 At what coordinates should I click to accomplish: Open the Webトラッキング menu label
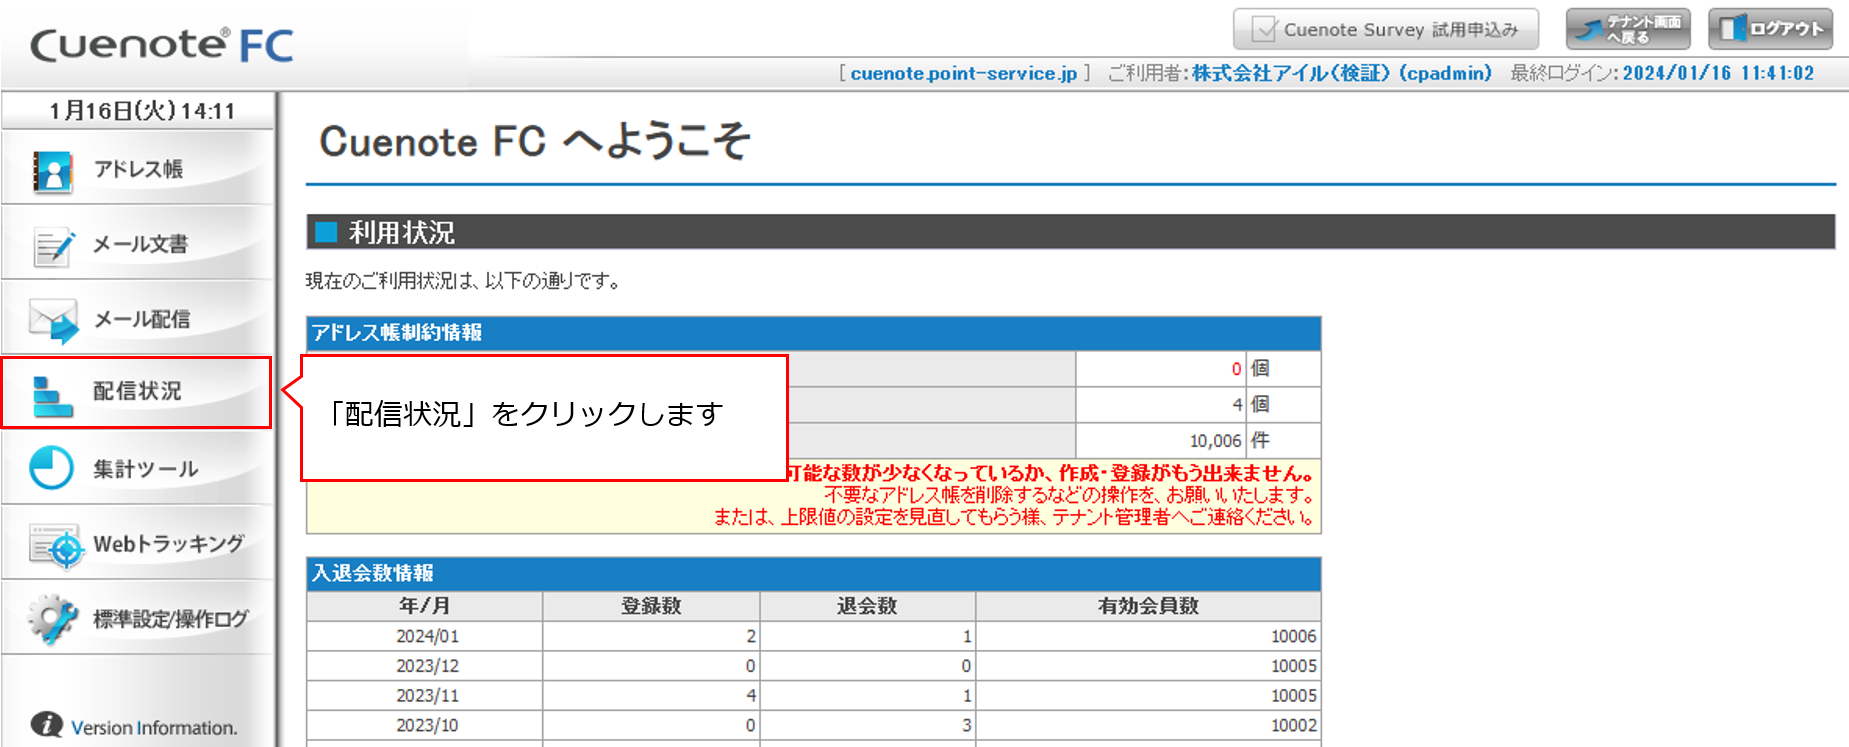(x=168, y=544)
